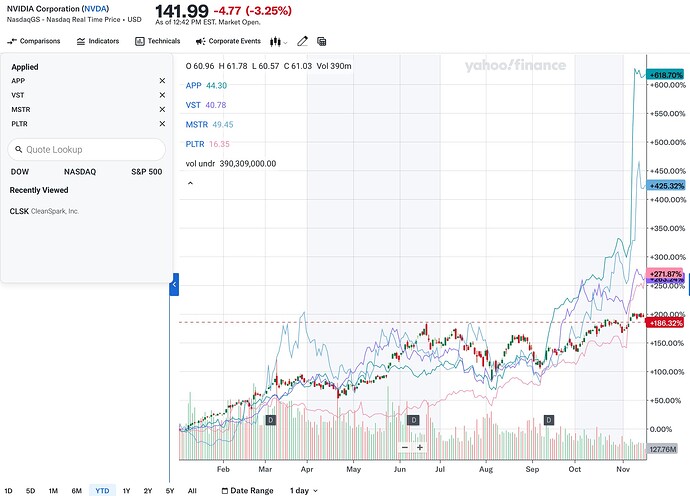This screenshot has height=496, width=690.
Task: Click the PLTR legend label
Action: pos(195,144)
